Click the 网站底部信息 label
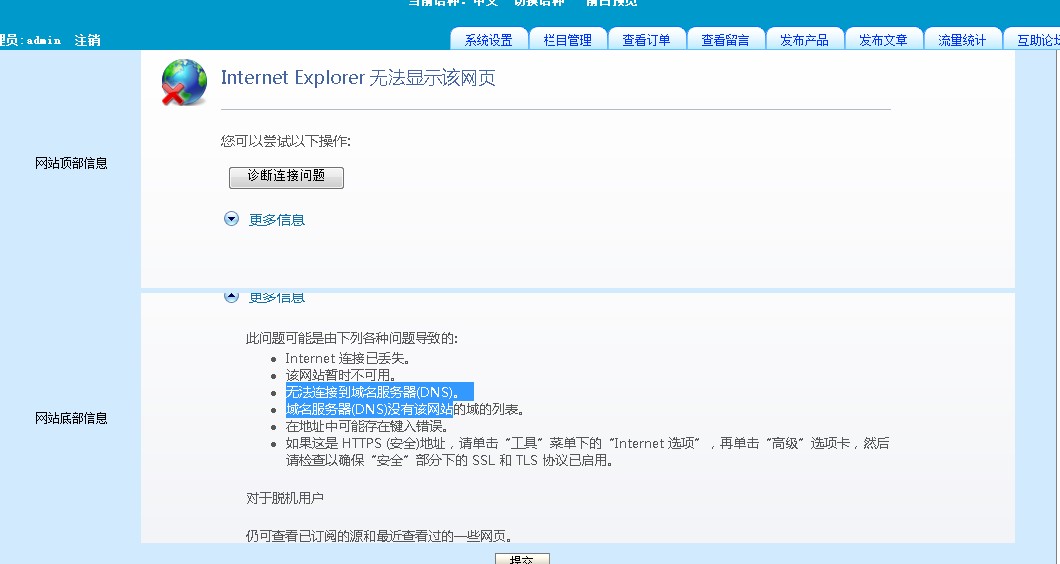Viewport: 1060px width, 564px height. 71,418
